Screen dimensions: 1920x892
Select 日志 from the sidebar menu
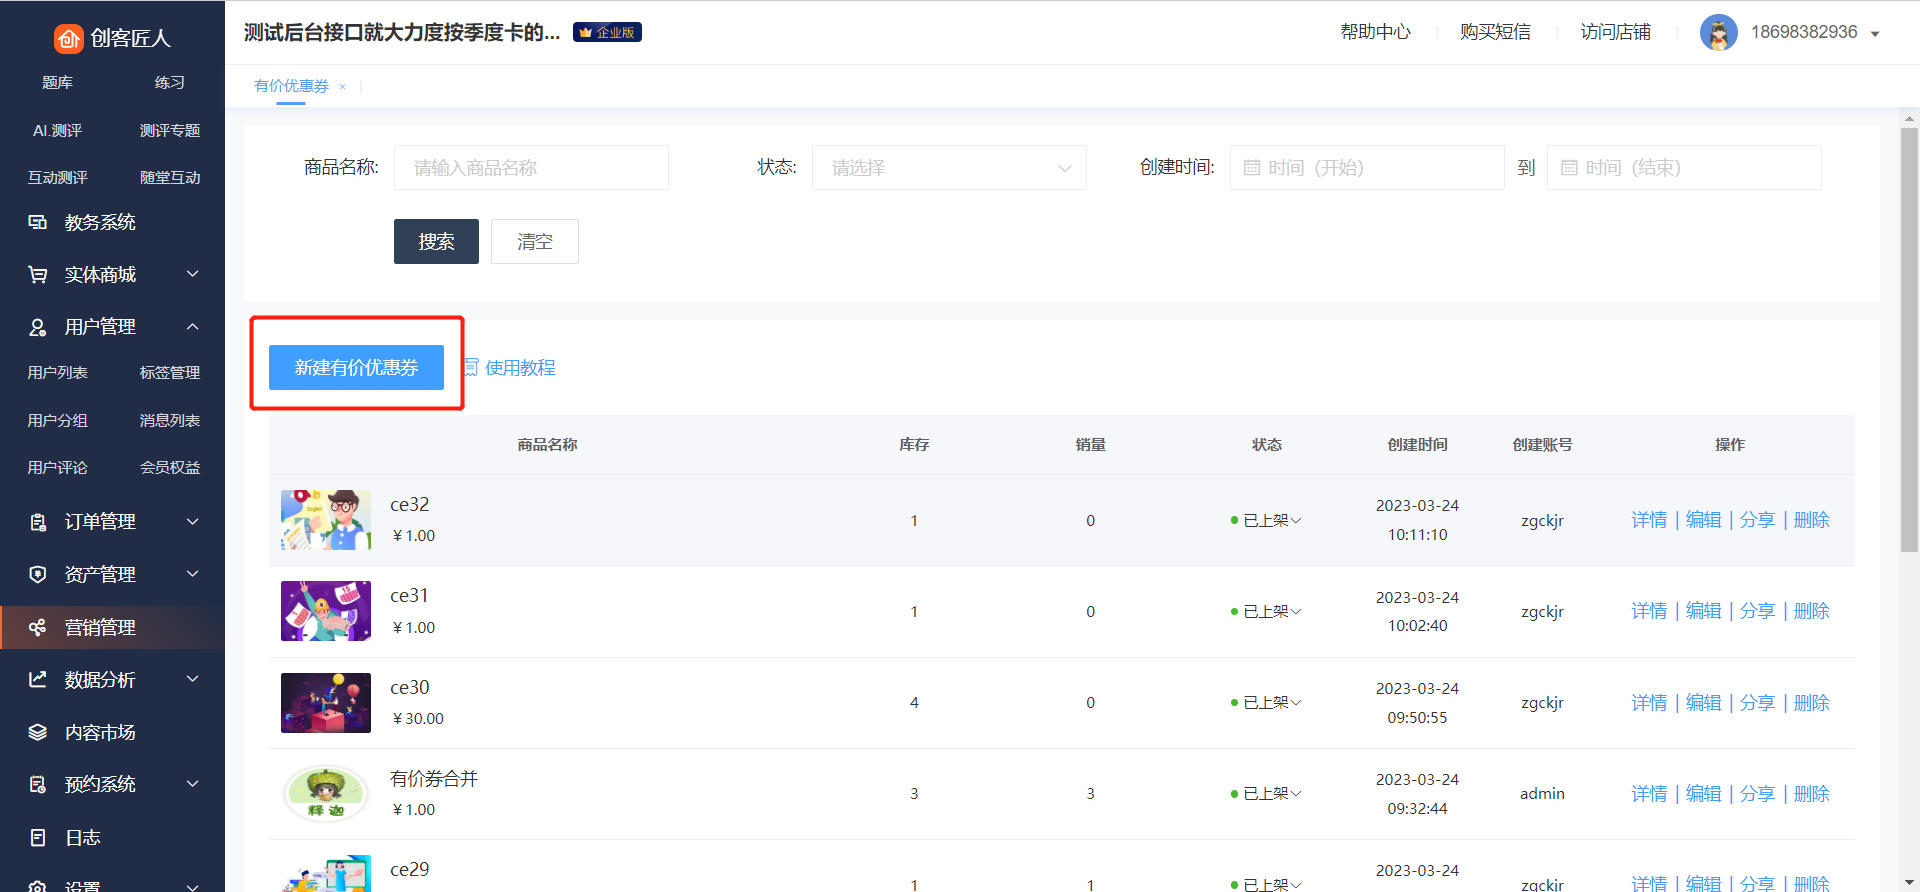(x=82, y=838)
